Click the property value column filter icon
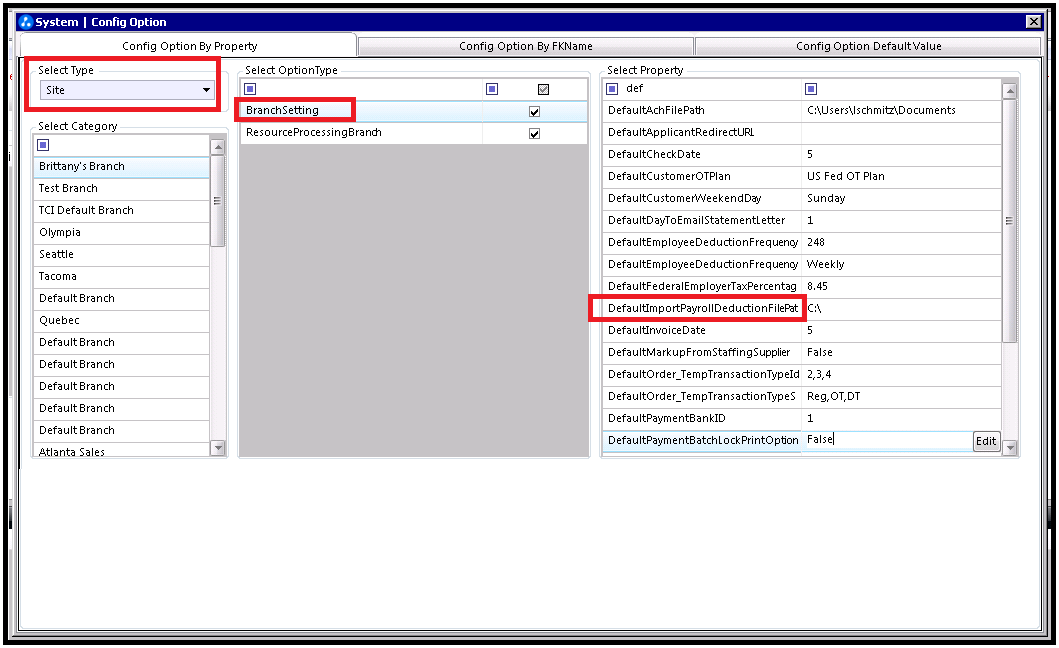This screenshot has width=1059, height=648. [x=811, y=89]
